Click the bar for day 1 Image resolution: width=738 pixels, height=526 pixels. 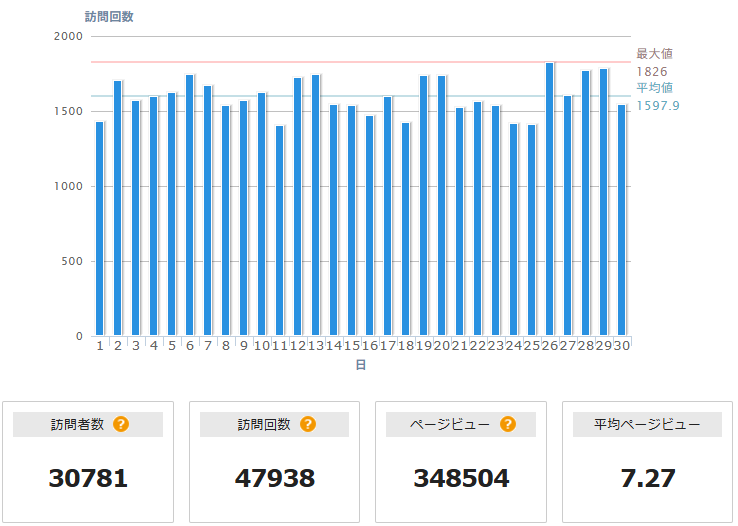pyautogui.click(x=100, y=229)
